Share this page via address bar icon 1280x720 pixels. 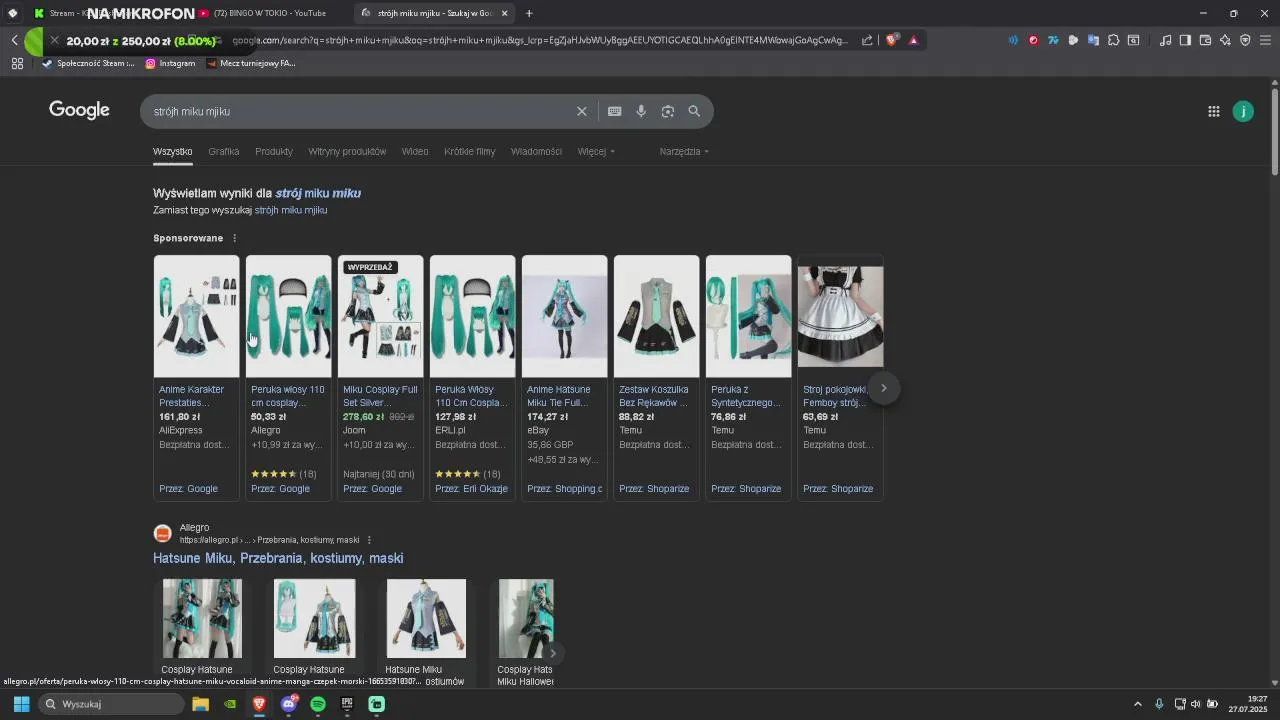coord(866,40)
